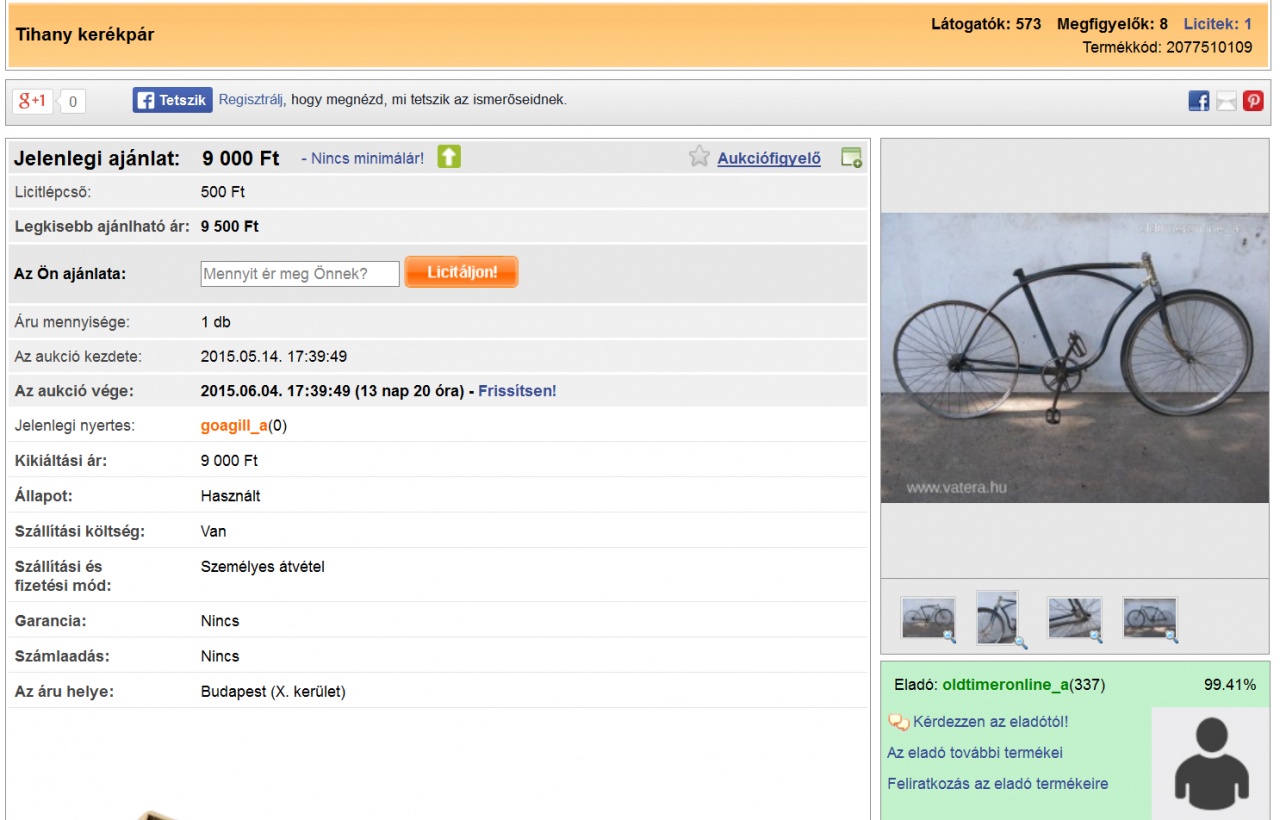The width and height of the screenshot is (1280, 820).
Task: Click the Frissítsen! refresh link
Action: (517, 391)
